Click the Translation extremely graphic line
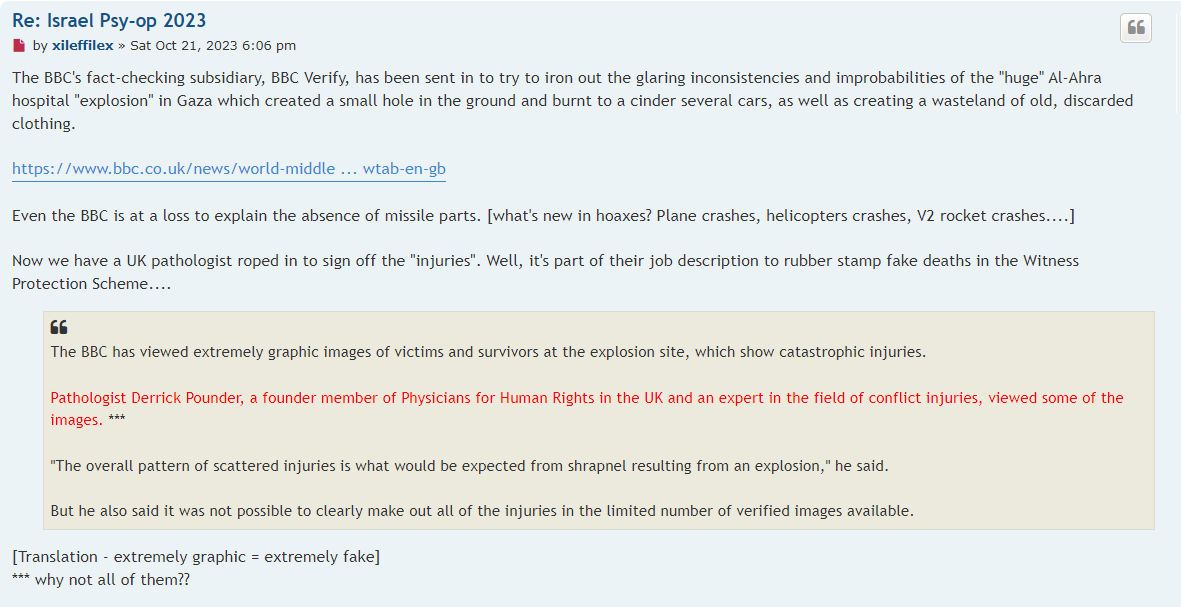Viewport: 1181px width, 607px height. (196, 557)
